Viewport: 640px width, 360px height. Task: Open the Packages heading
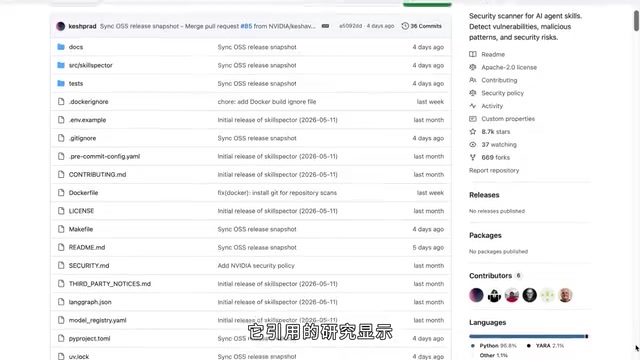pyautogui.click(x=485, y=236)
